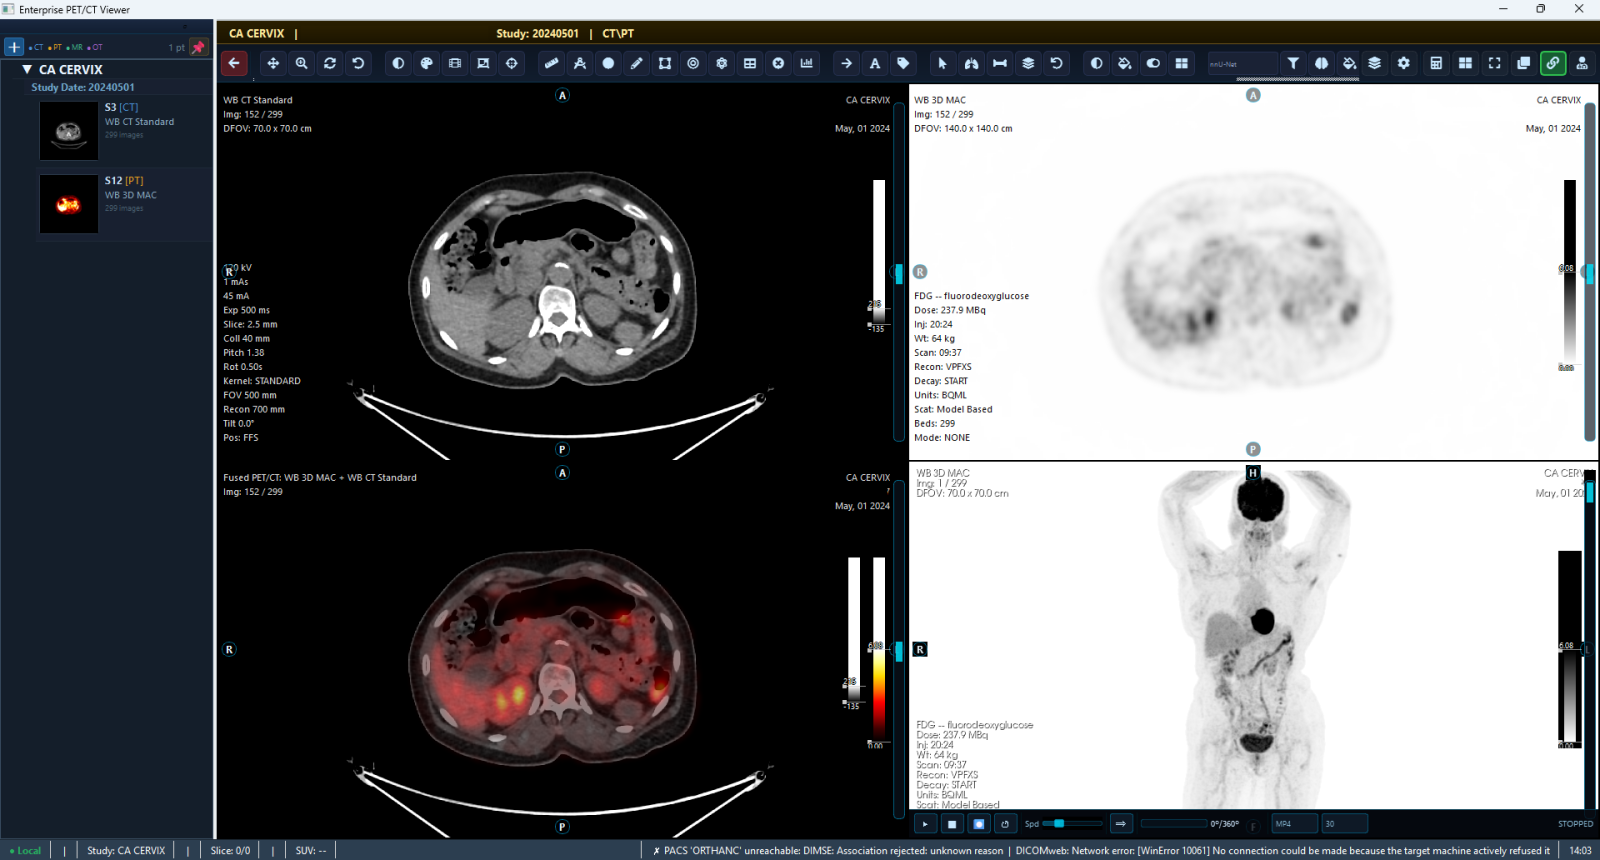The image size is (1600, 860).
Task: Open the gear settings icon
Action: [1404, 63]
